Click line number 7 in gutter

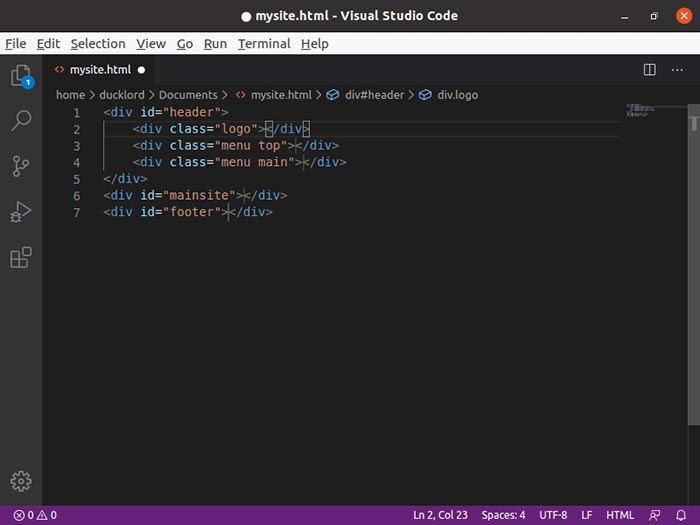pyautogui.click(x=77, y=212)
